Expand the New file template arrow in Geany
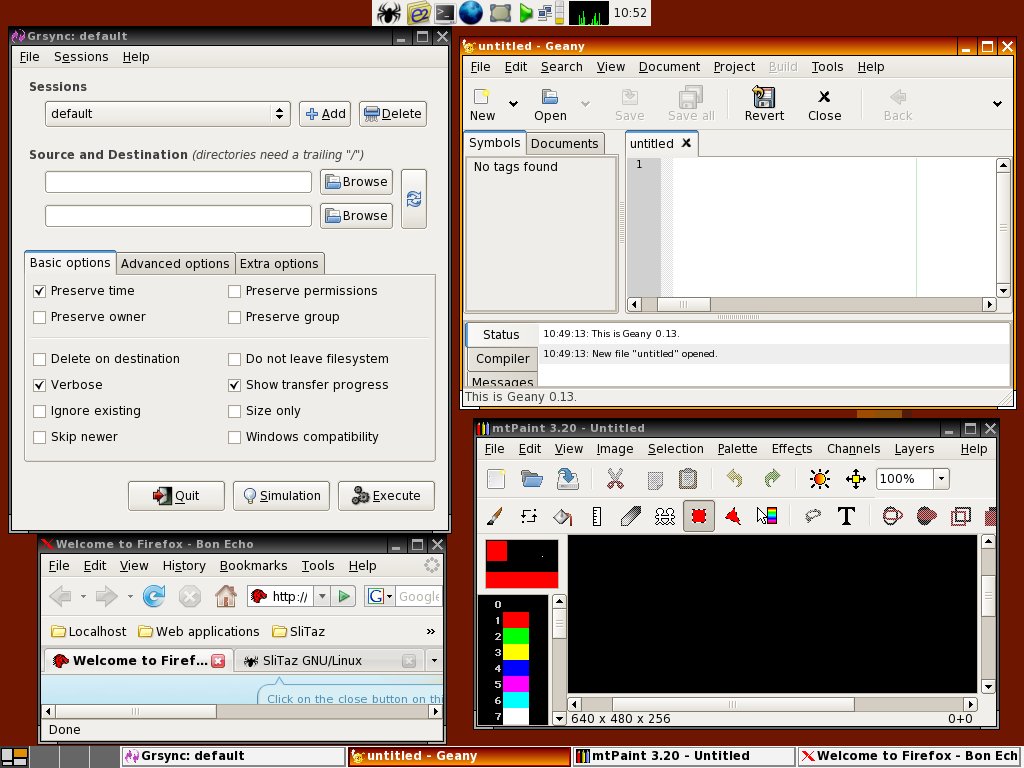 (513, 103)
